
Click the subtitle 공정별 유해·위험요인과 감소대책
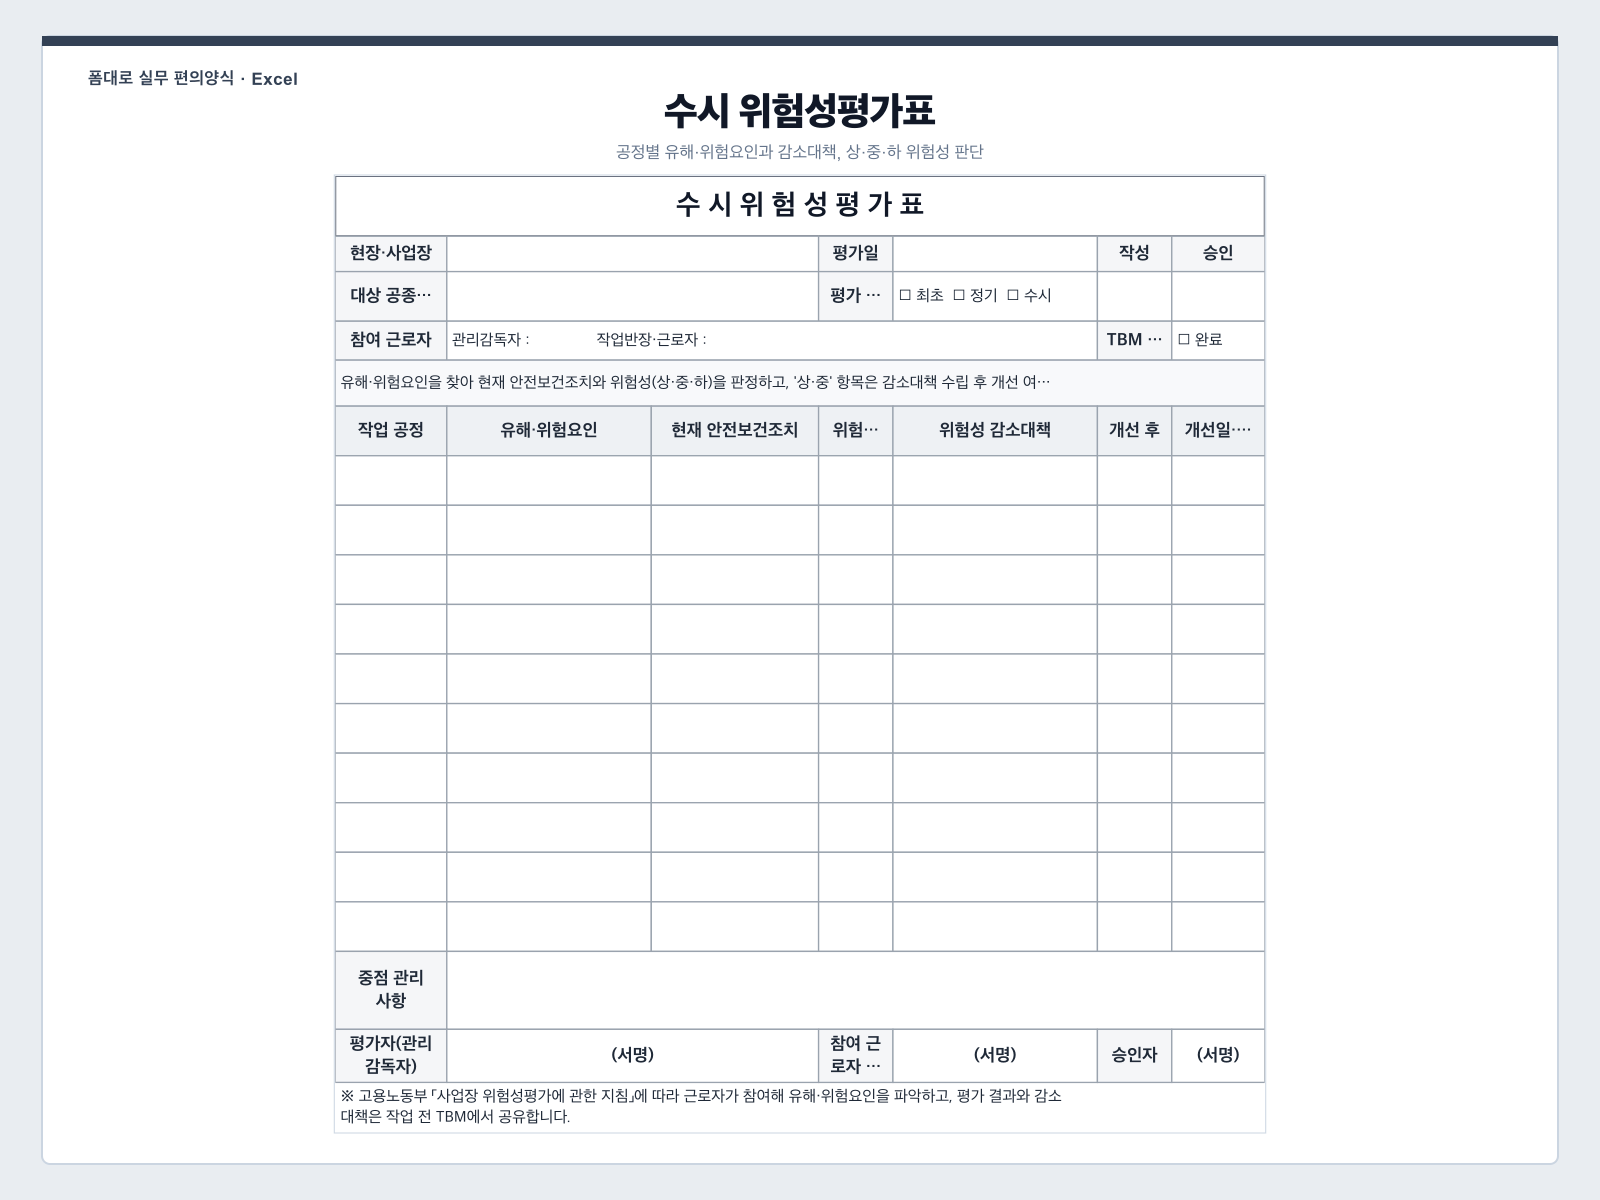click(x=800, y=152)
